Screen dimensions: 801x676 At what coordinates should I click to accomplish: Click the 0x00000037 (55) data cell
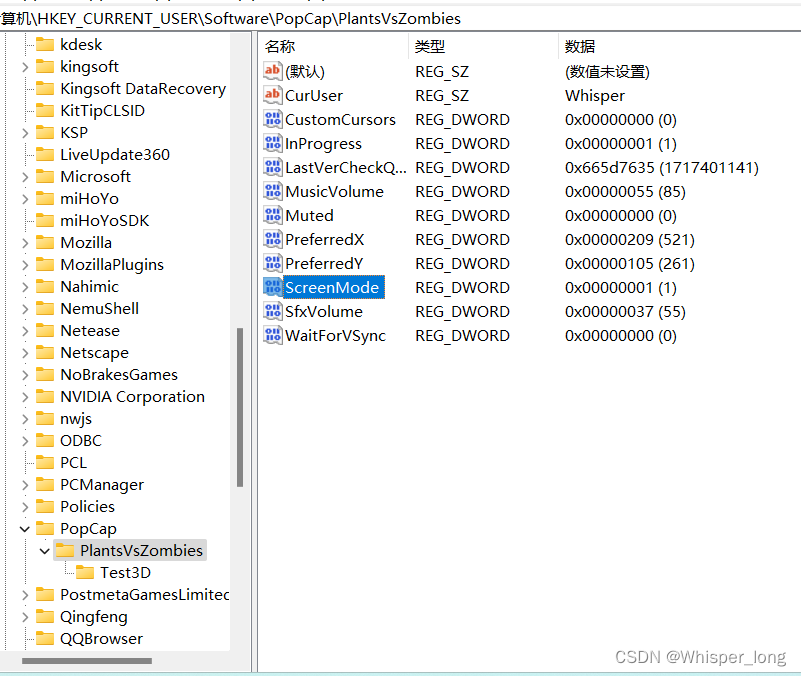pos(625,312)
